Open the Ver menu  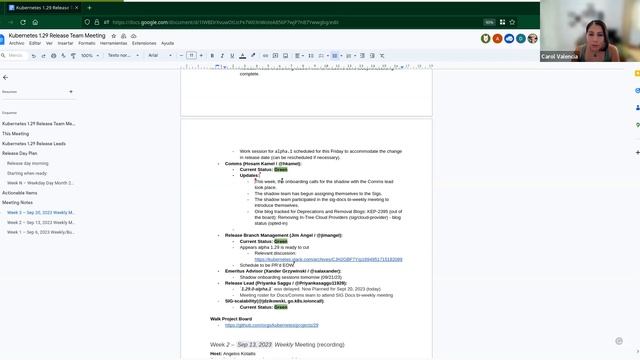49,43
